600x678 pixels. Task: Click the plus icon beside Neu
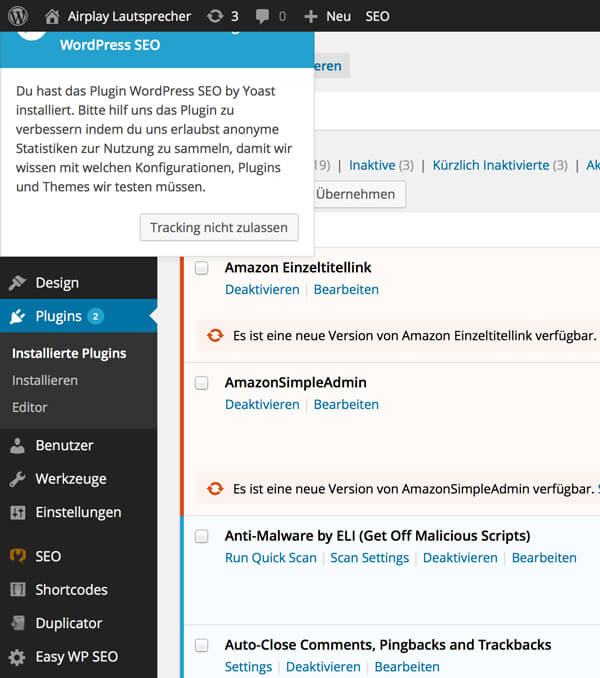pos(310,16)
